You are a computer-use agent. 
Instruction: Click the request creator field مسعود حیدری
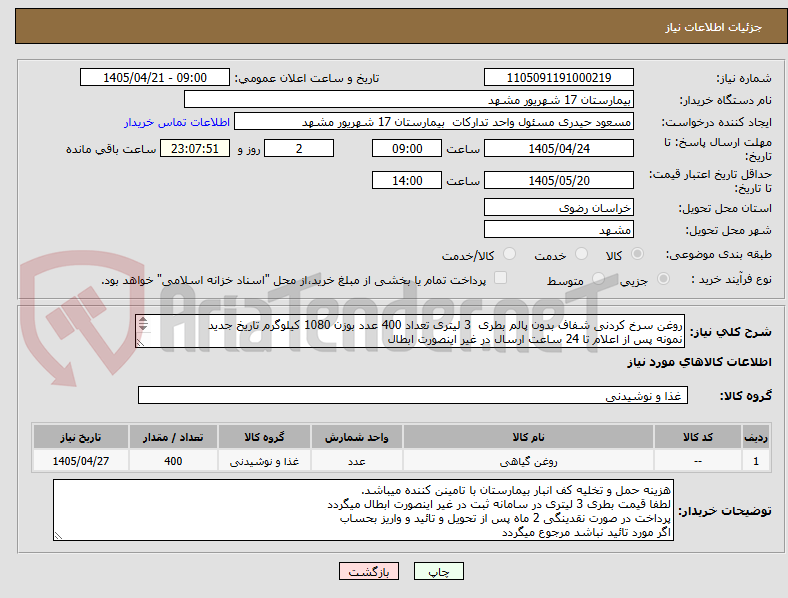[x=434, y=122]
